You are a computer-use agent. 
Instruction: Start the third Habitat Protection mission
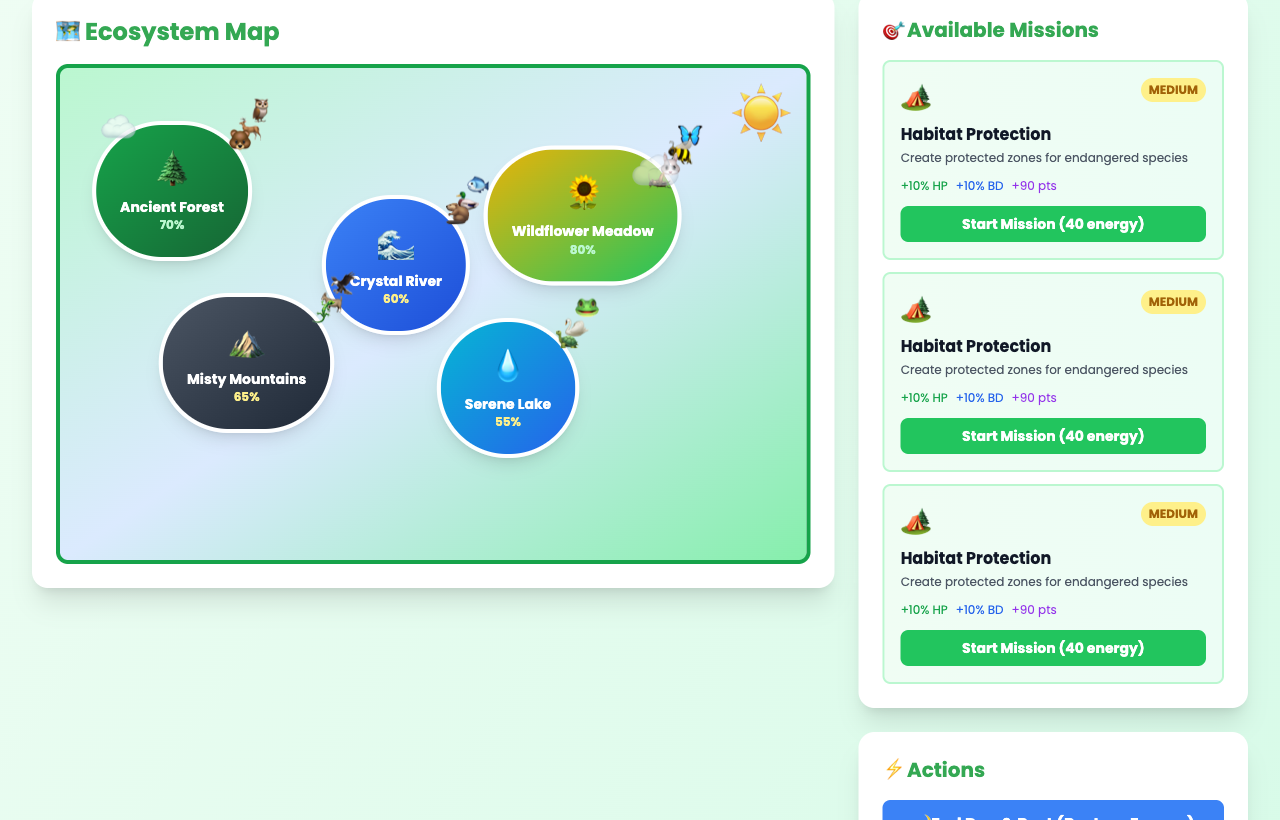(1053, 648)
